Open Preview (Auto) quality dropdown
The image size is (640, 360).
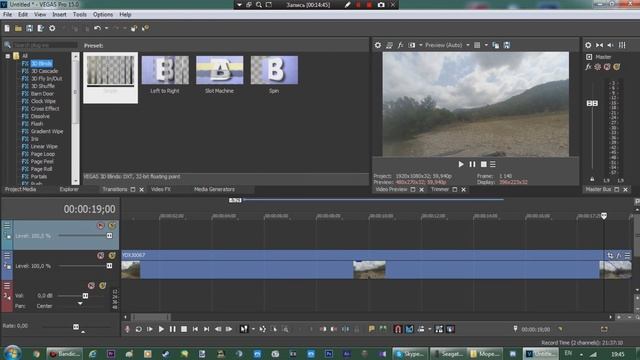click(468, 45)
